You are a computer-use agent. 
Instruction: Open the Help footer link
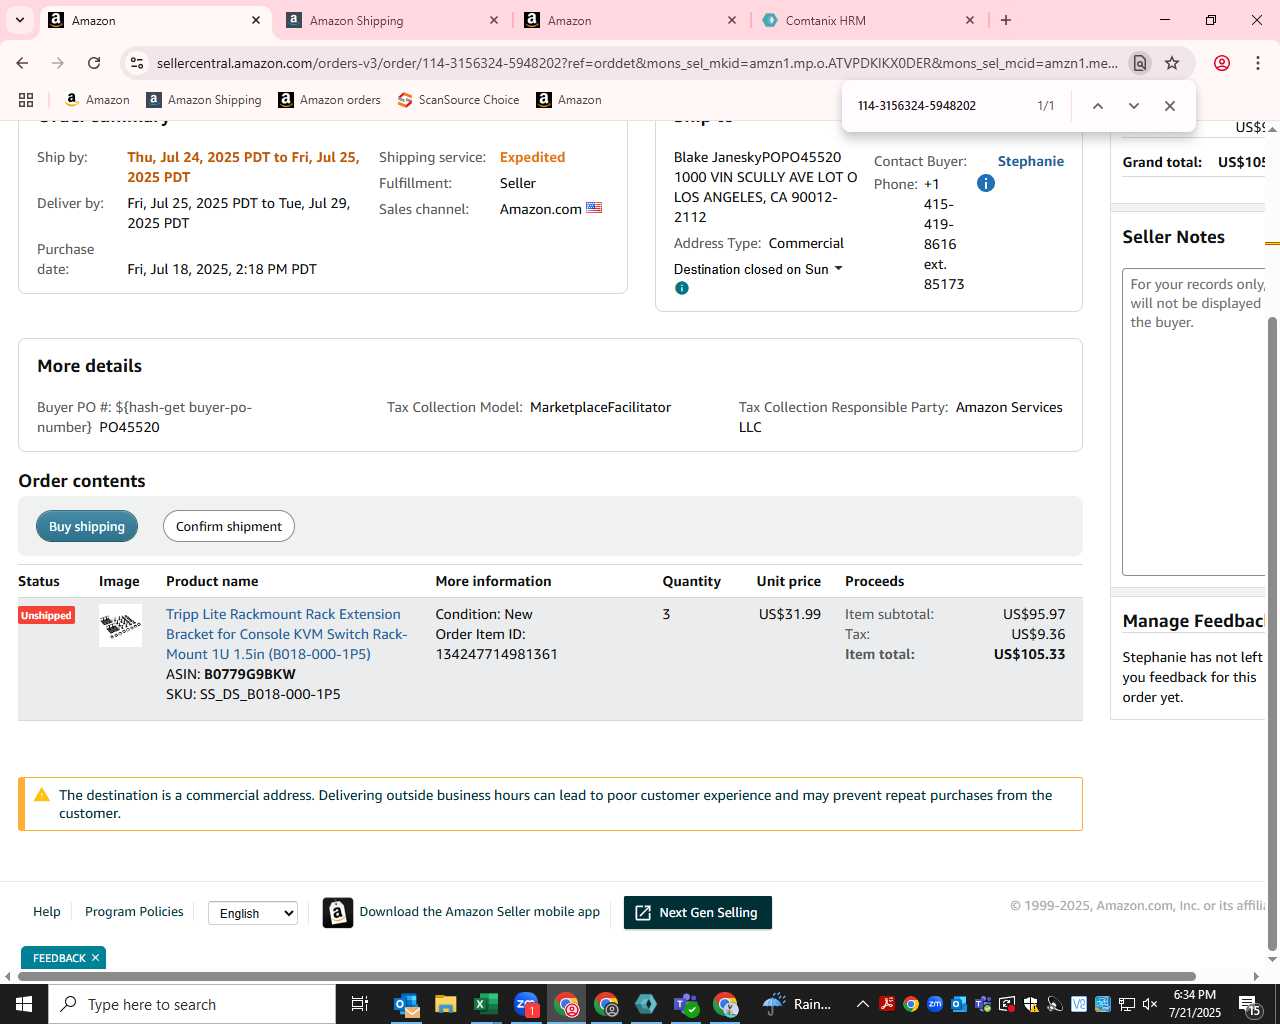point(47,912)
